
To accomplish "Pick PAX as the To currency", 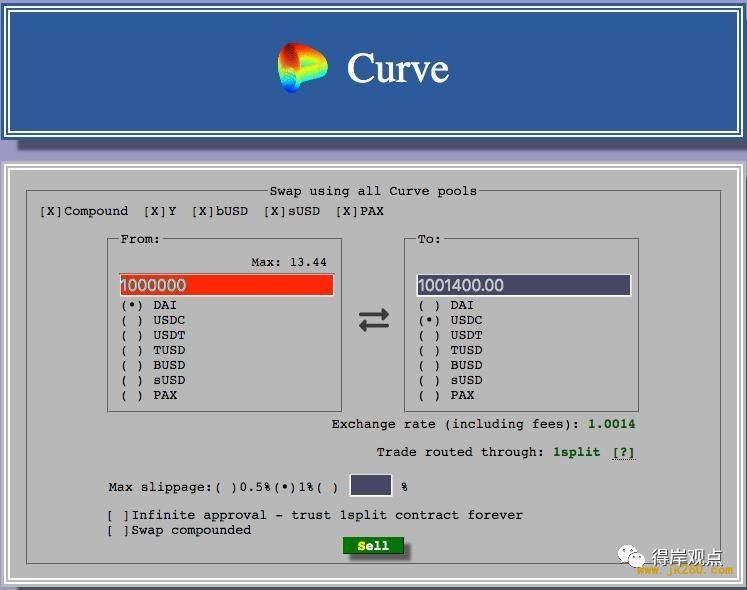I will tap(429, 396).
